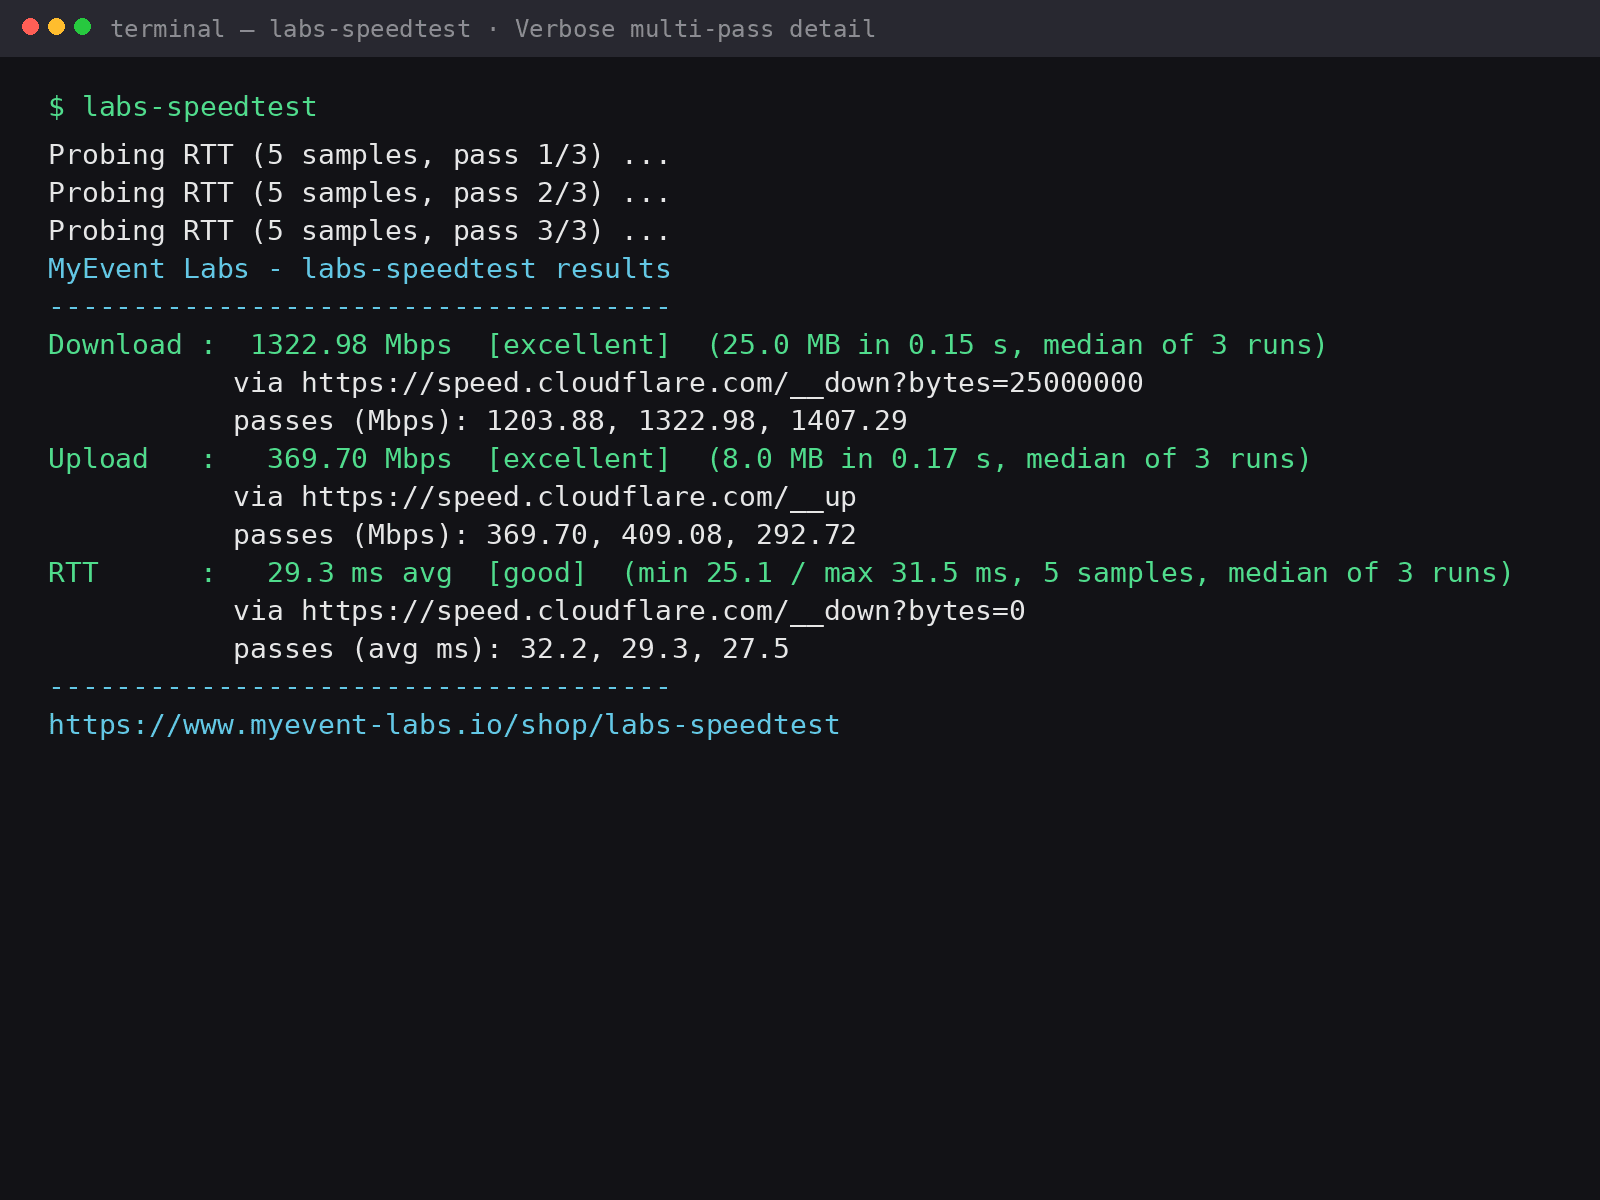1600x1200 pixels.
Task: Click the 'Download' label
Action: (115, 345)
